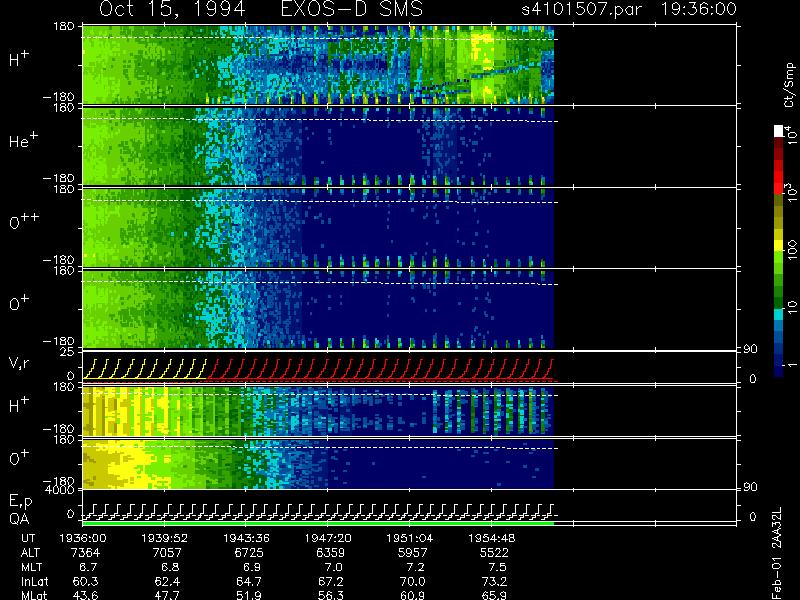
Task: Click the "E,p" panel label
Action: [20, 502]
